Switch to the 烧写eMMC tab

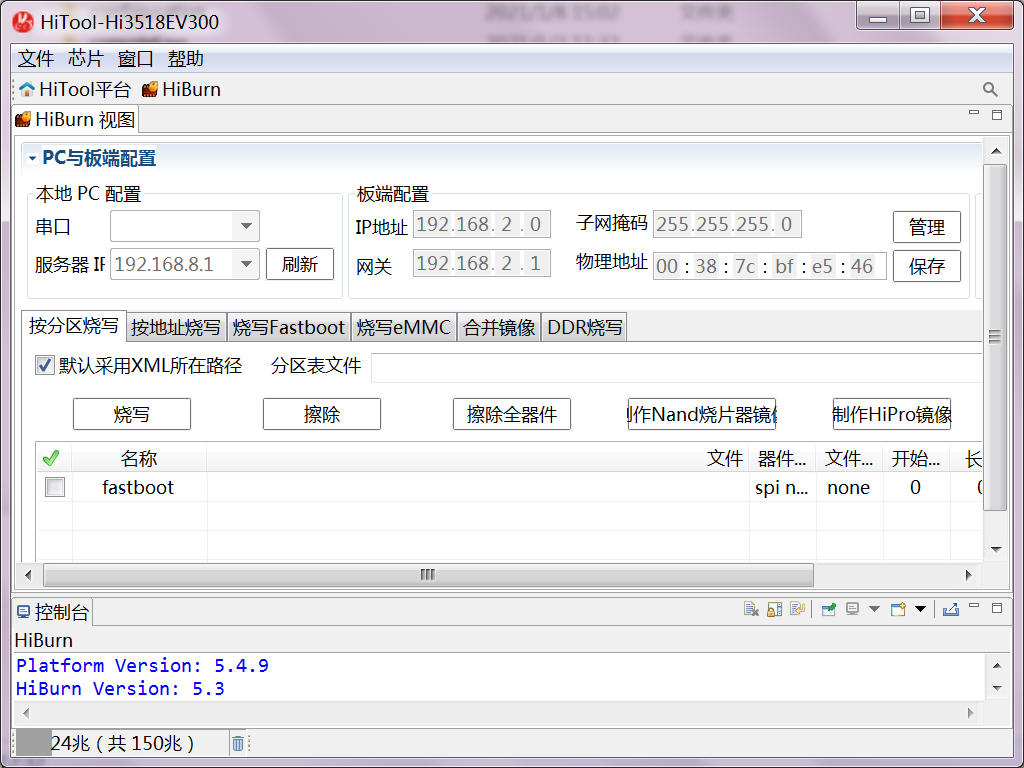(x=404, y=327)
